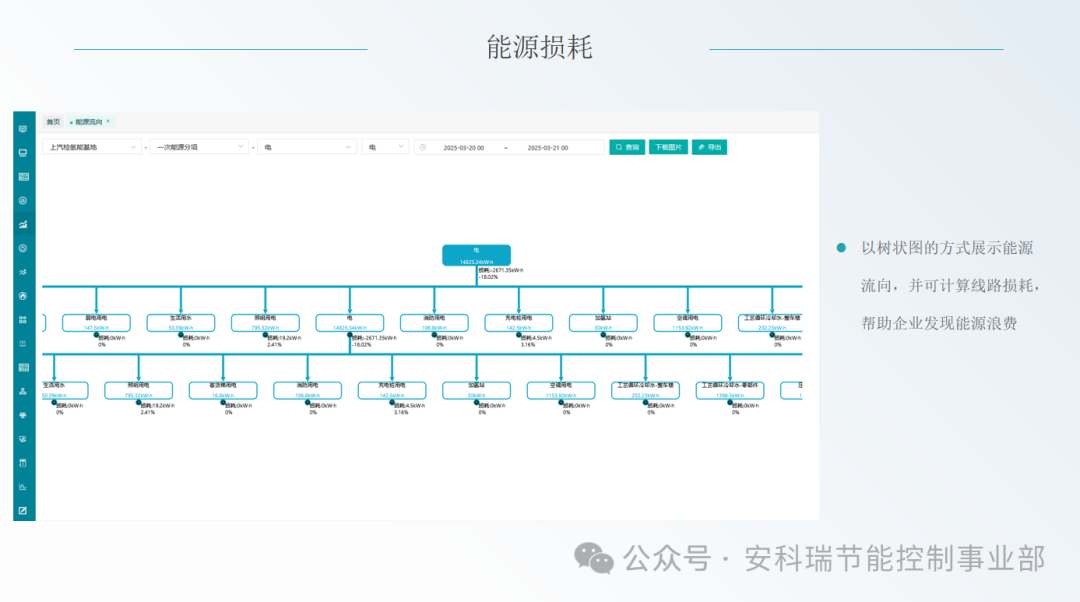This screenshot has width=1080, height=602.
Task: Open the monitor screen icon in the sidebar
Action: click(22, 153)
